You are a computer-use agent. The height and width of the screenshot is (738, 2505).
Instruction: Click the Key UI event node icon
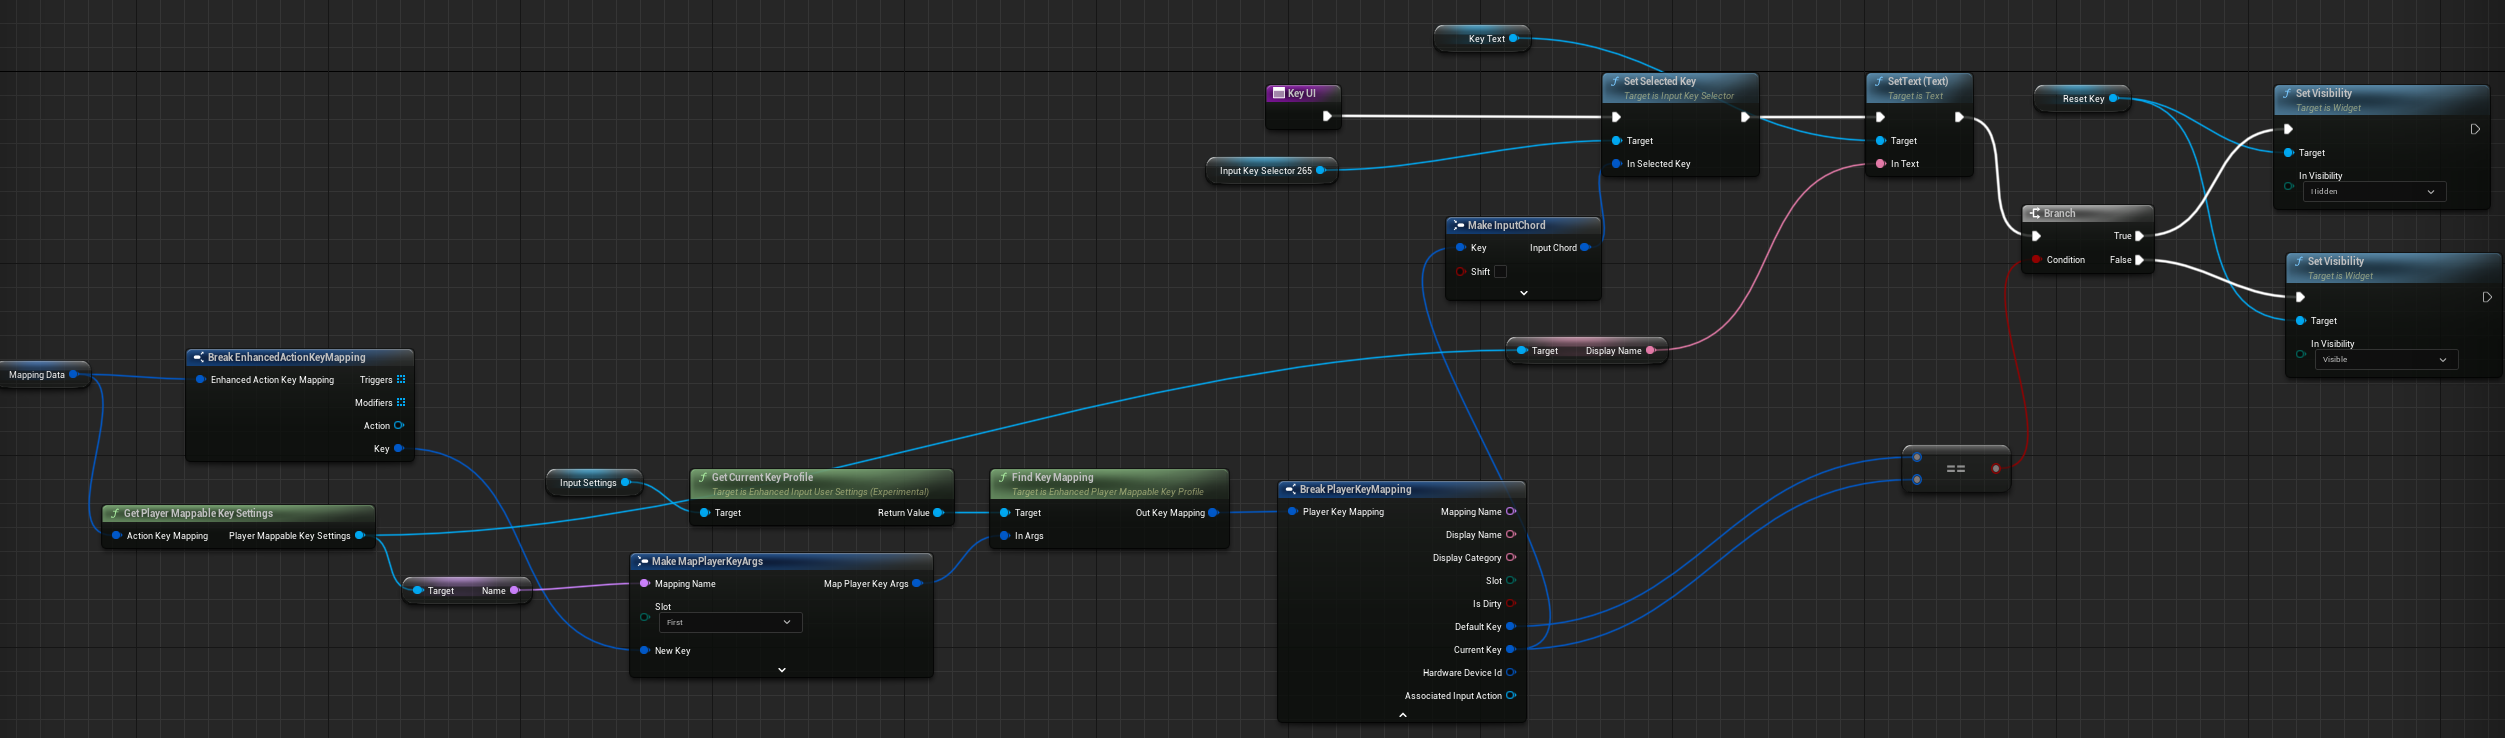coord(1278,93)
